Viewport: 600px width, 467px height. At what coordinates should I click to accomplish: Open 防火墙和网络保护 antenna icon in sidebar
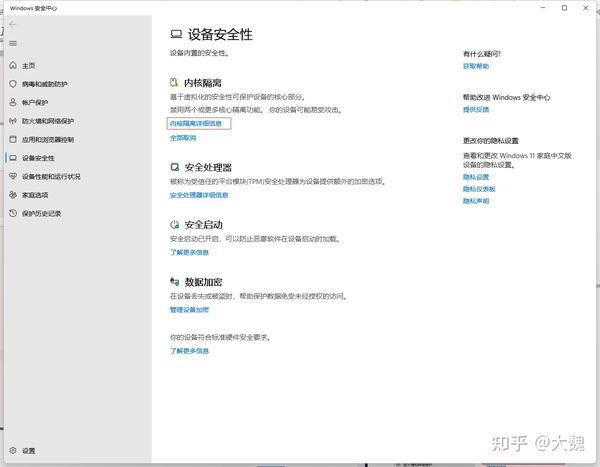[13, 121]
